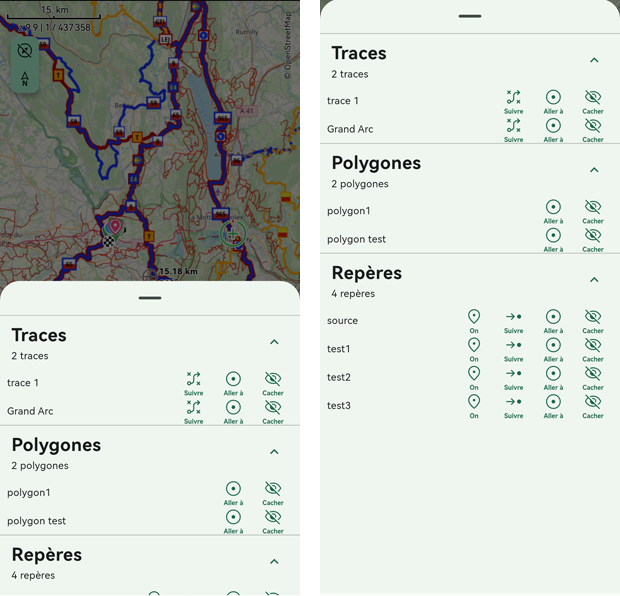This screenshot has height=596, width=620.
Task: Go to the test2 waypoint
Action: [553, 378]
